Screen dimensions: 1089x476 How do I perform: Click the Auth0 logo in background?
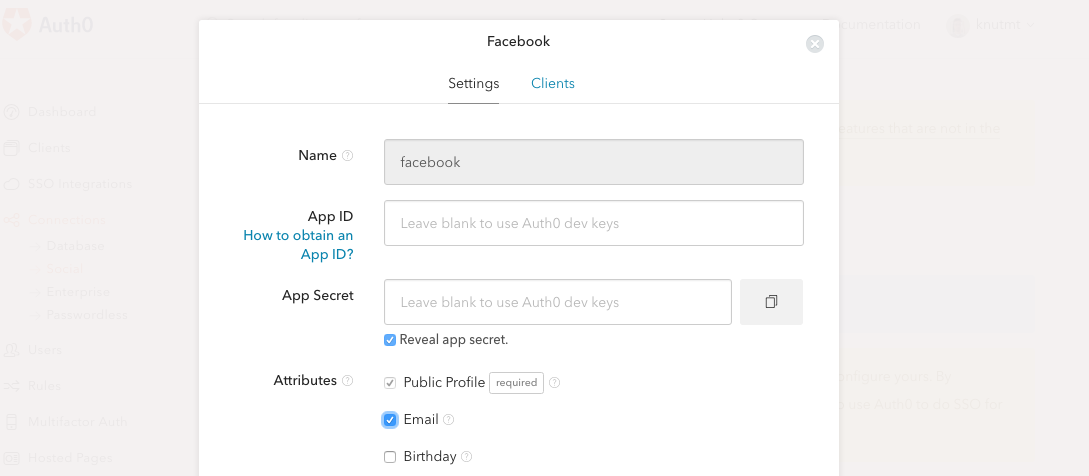(47, 25)
